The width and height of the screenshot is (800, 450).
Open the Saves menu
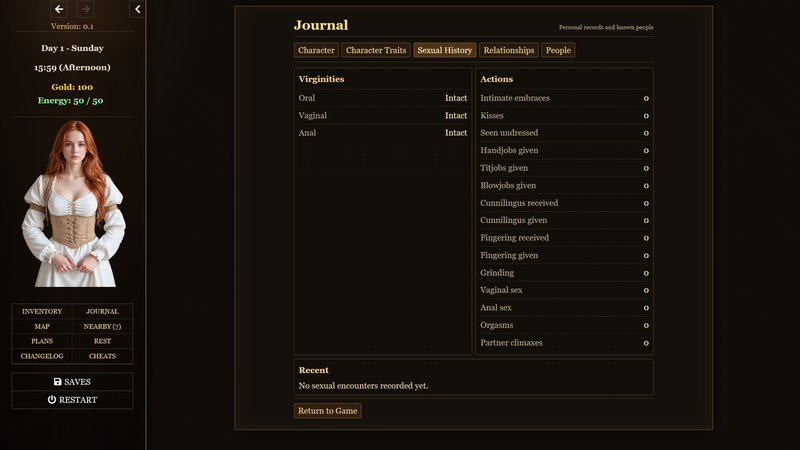72,382
